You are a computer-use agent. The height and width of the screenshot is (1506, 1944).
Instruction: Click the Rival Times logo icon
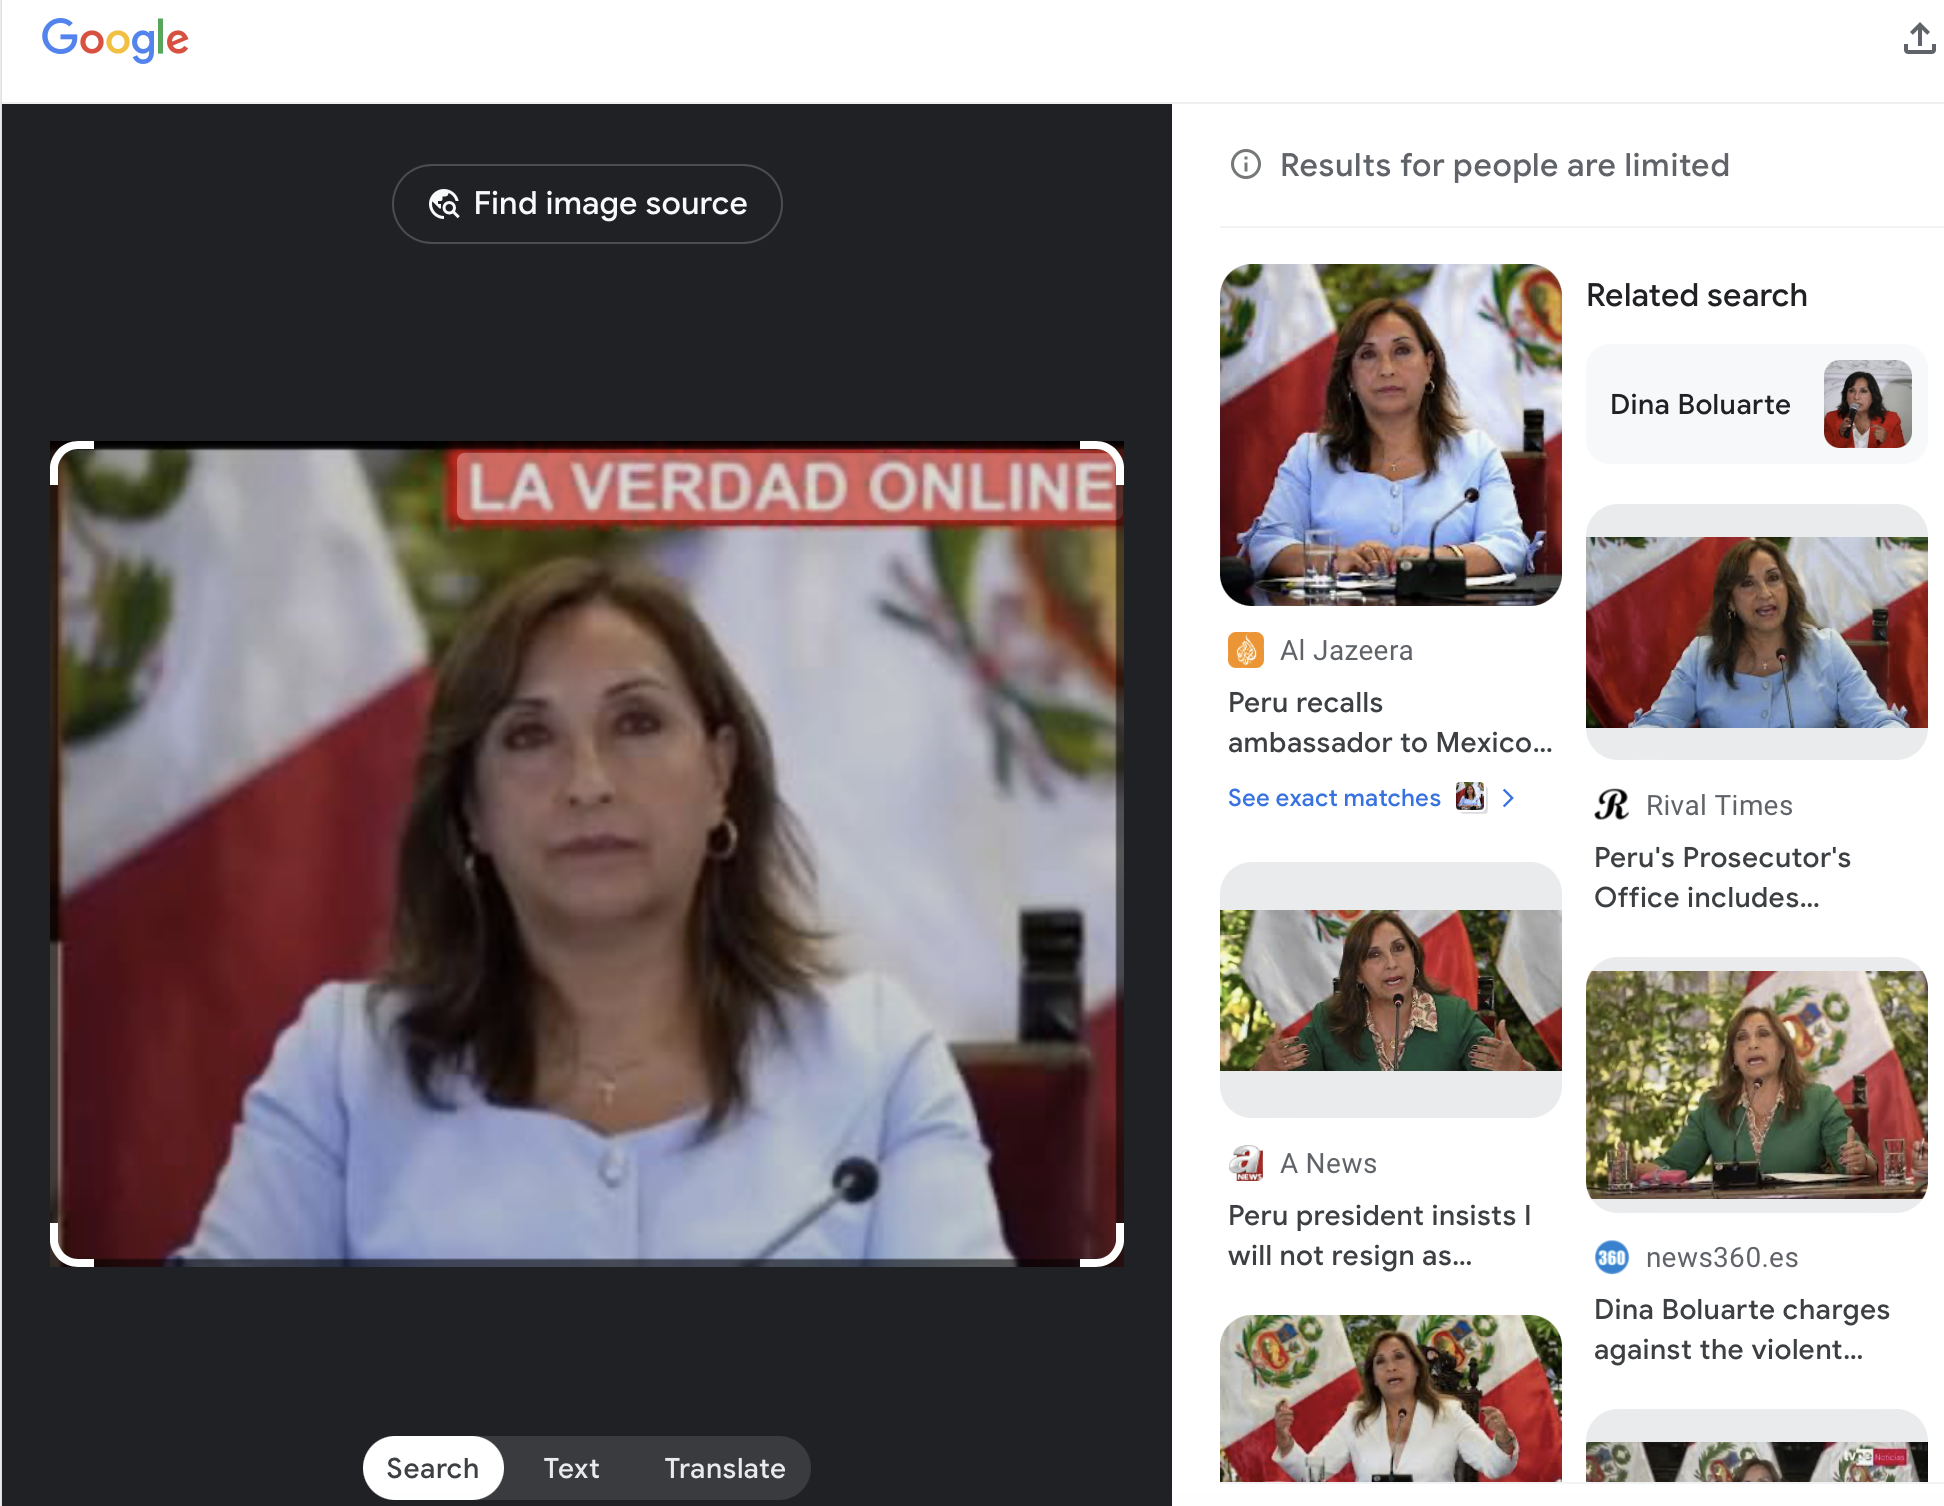tap(1611, 805)
